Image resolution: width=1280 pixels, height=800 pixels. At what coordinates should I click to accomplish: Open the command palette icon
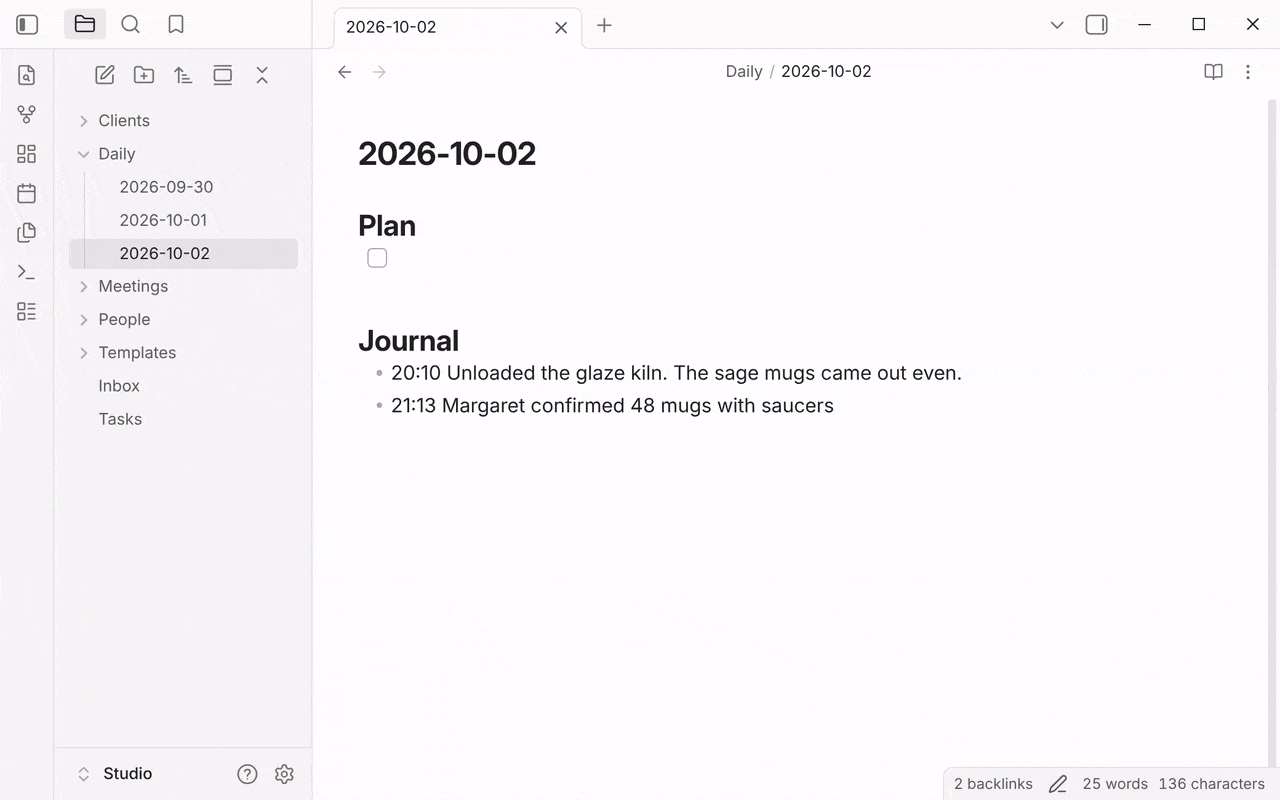coord(27,272)
